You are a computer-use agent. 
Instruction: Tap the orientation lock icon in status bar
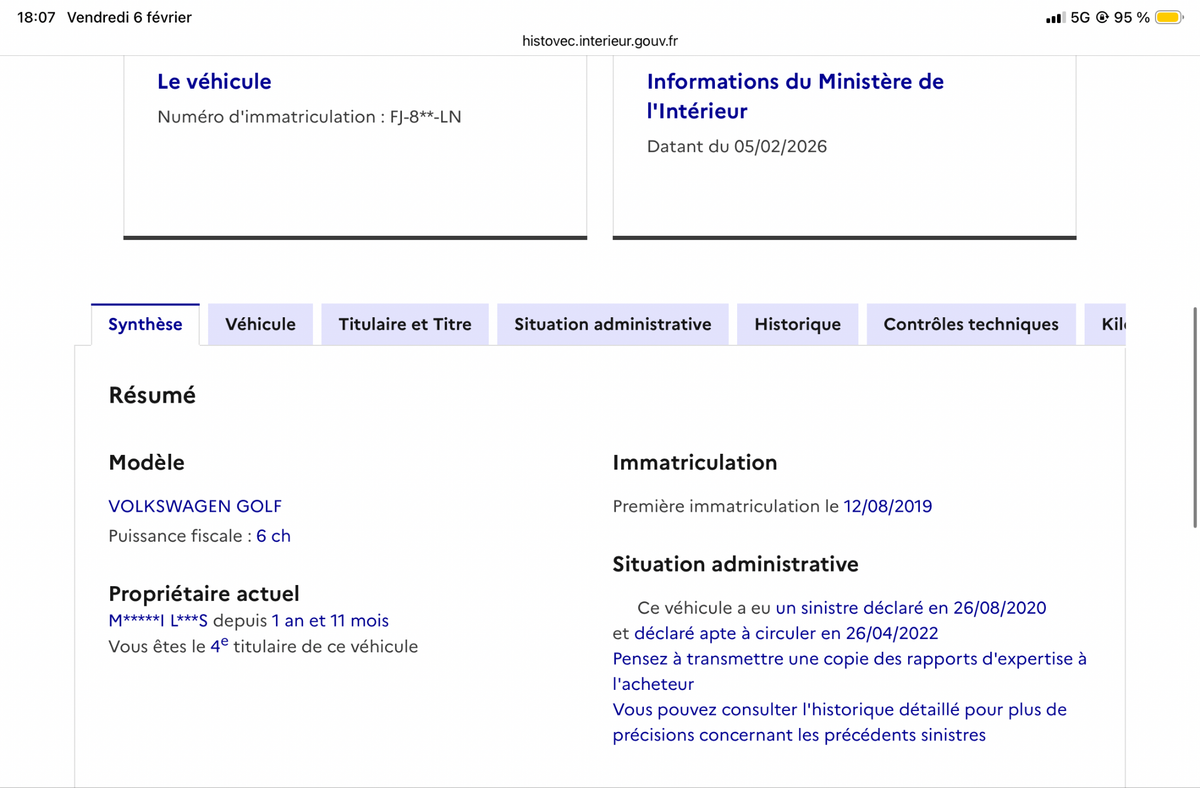click(x=1102, y=17)
